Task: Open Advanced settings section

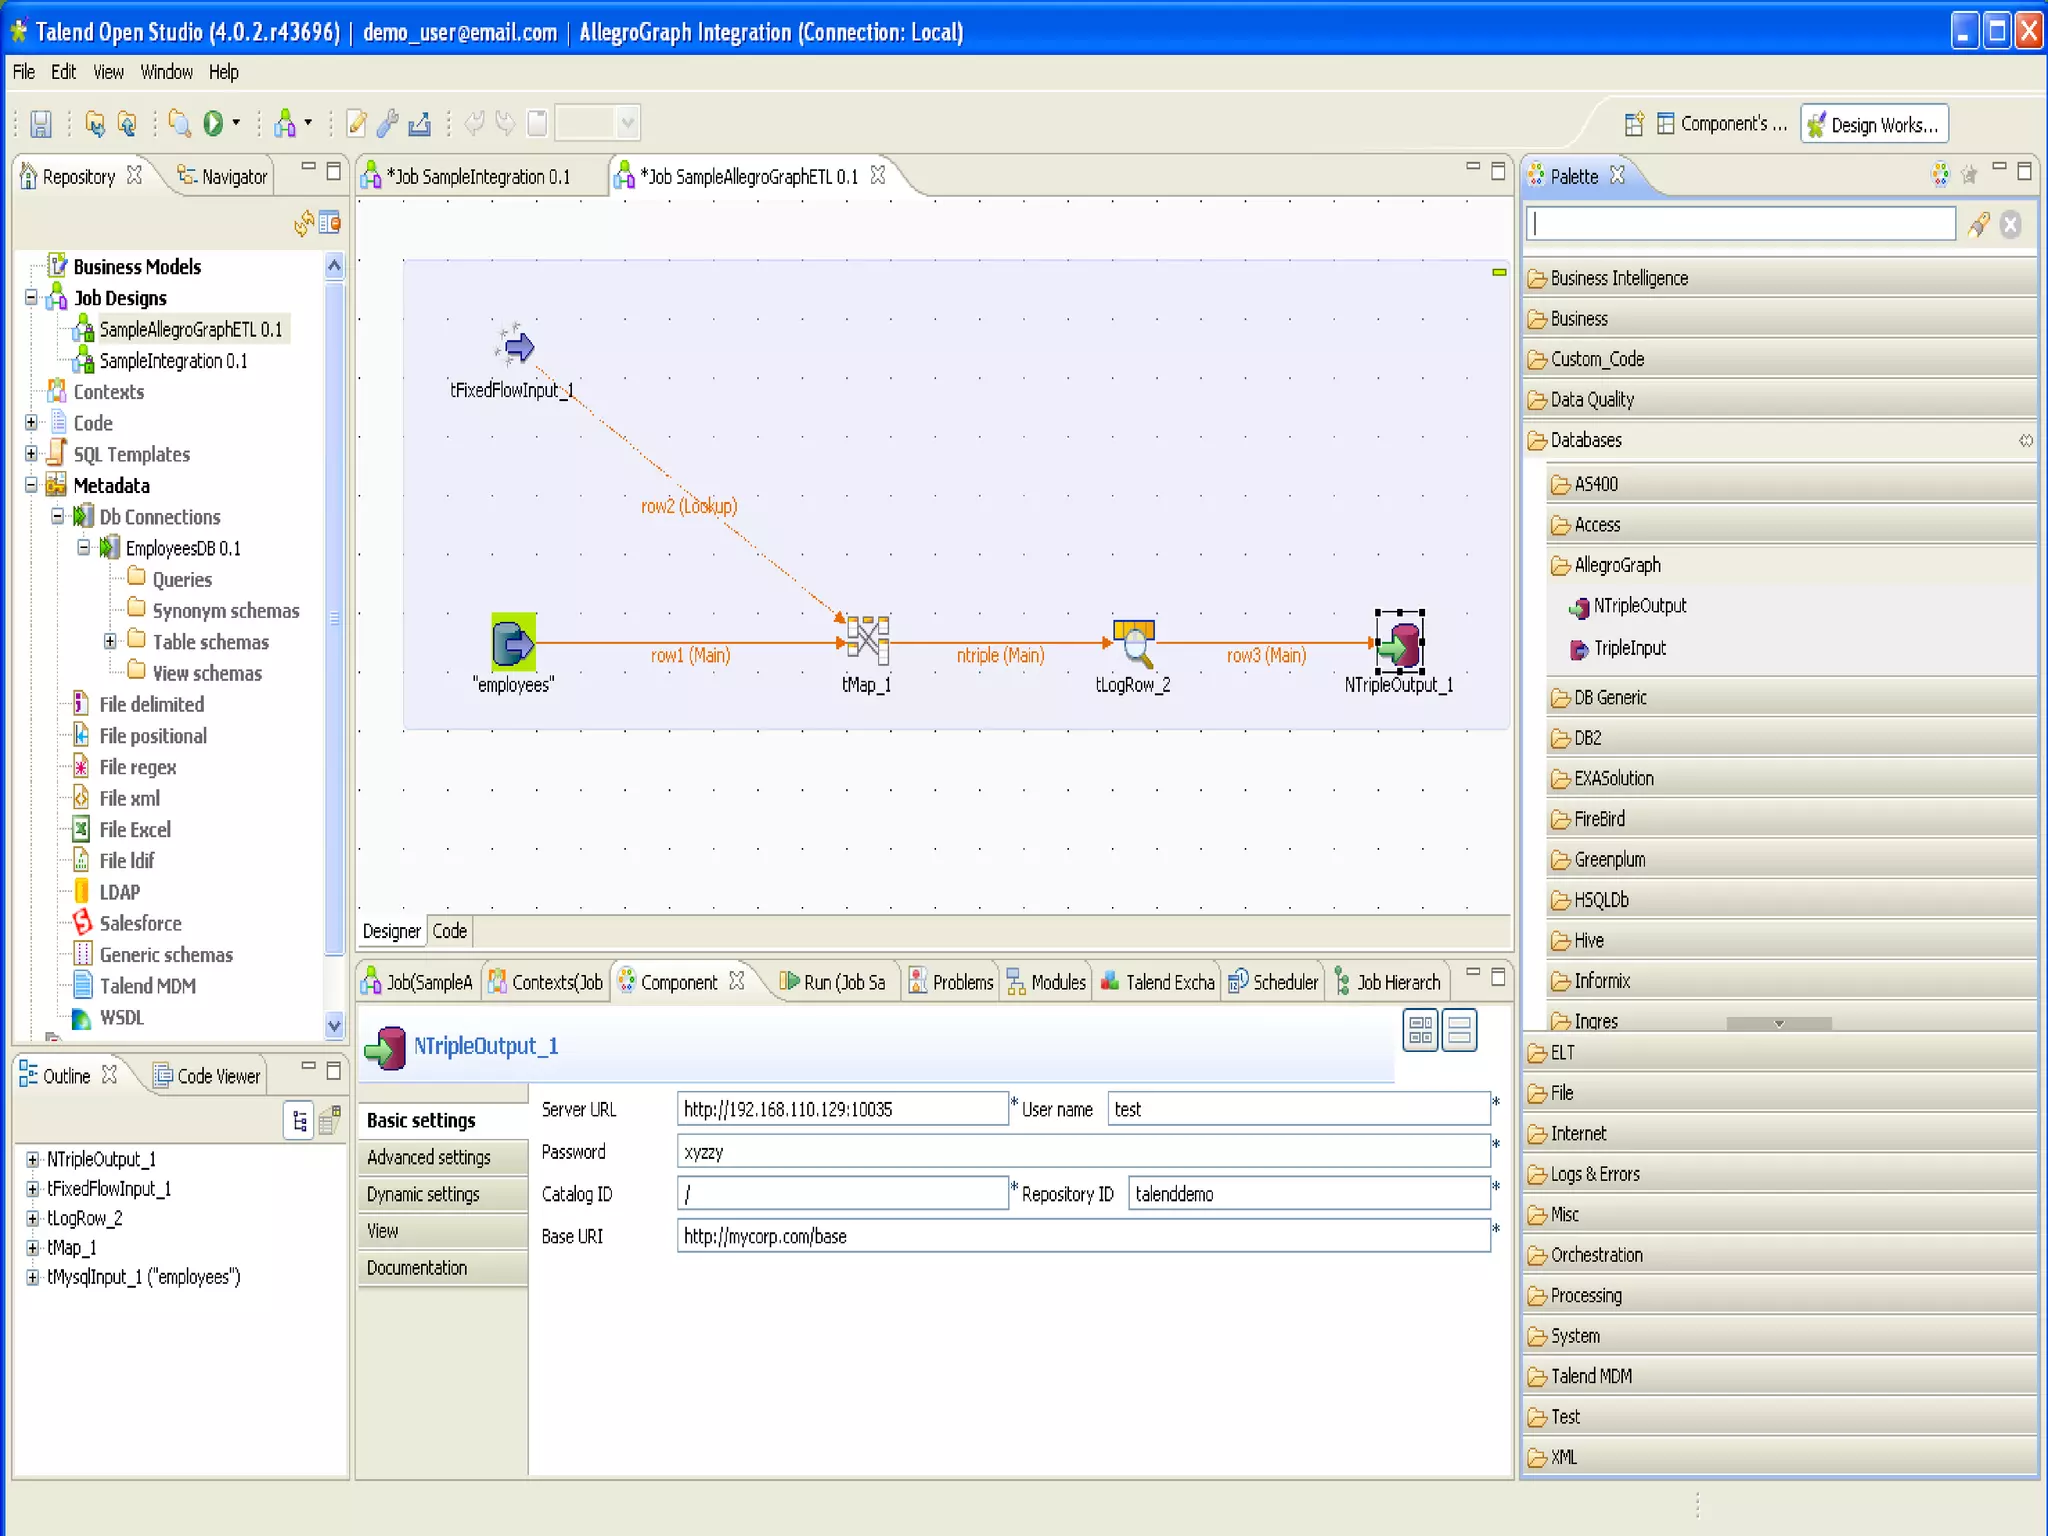Action: point(429,1157)
